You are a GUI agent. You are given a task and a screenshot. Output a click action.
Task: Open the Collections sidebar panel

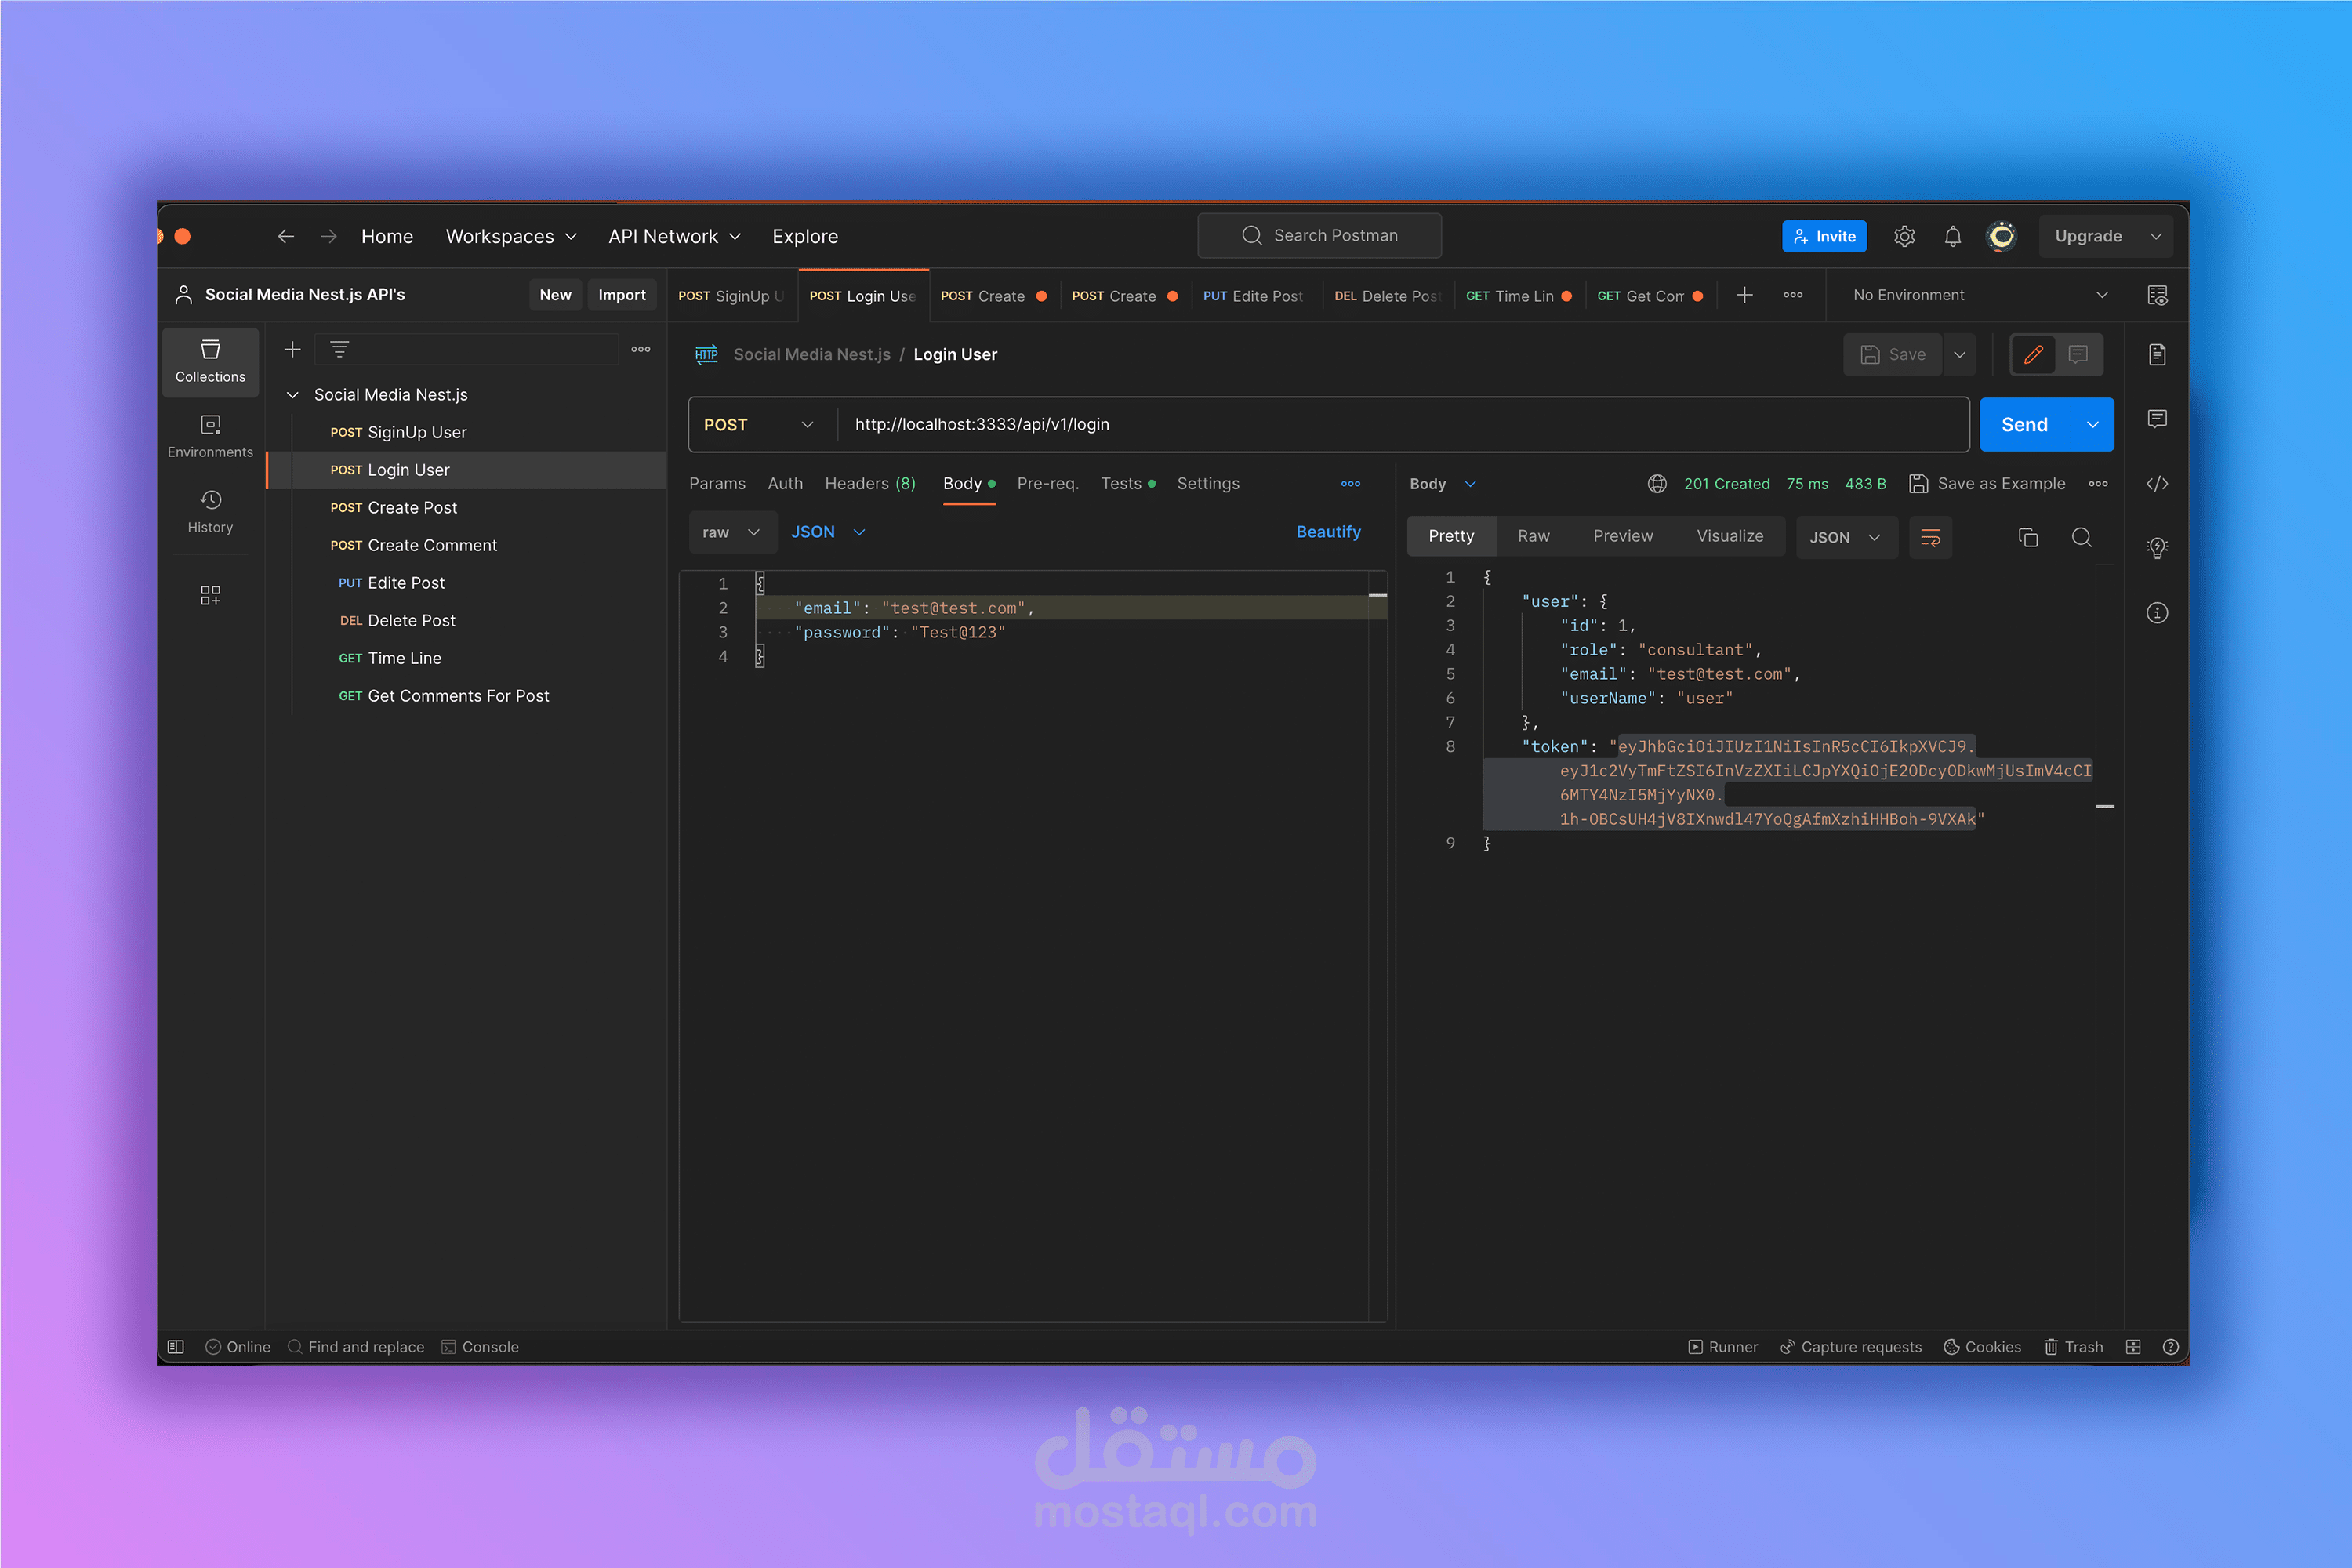(210, 361)
